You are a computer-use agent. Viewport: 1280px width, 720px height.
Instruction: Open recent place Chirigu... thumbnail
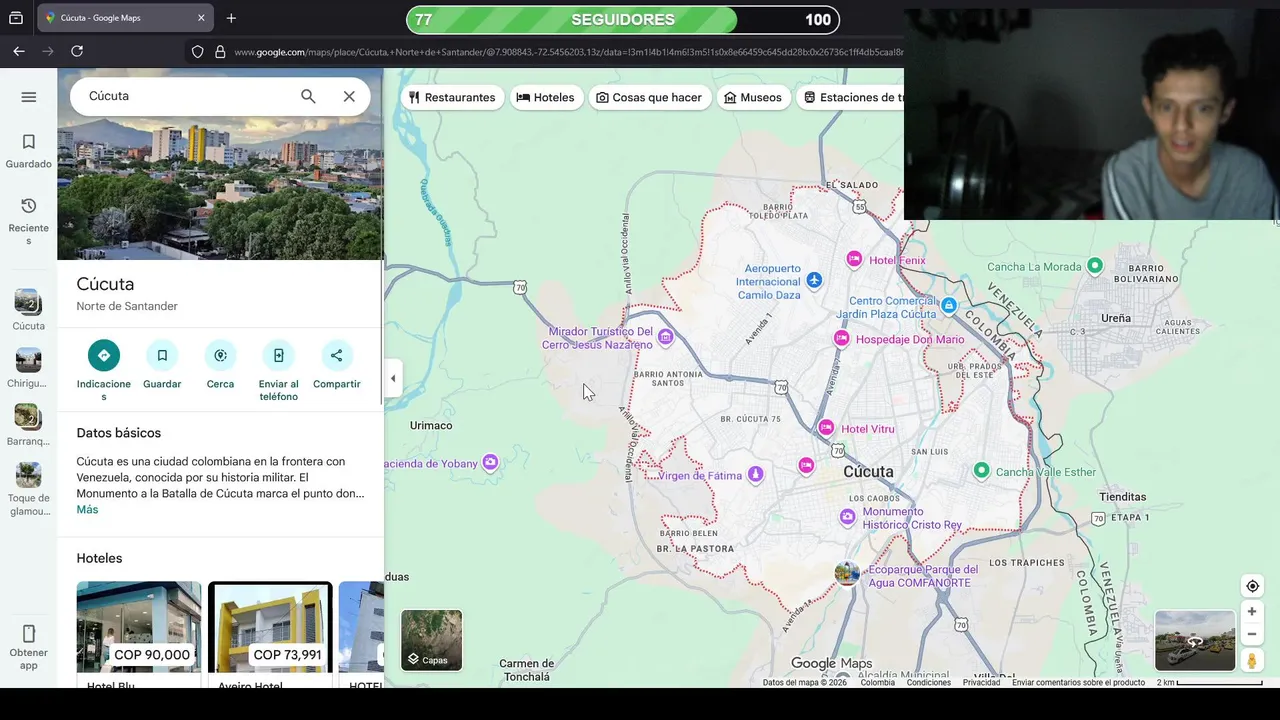(x=28, y=359)
